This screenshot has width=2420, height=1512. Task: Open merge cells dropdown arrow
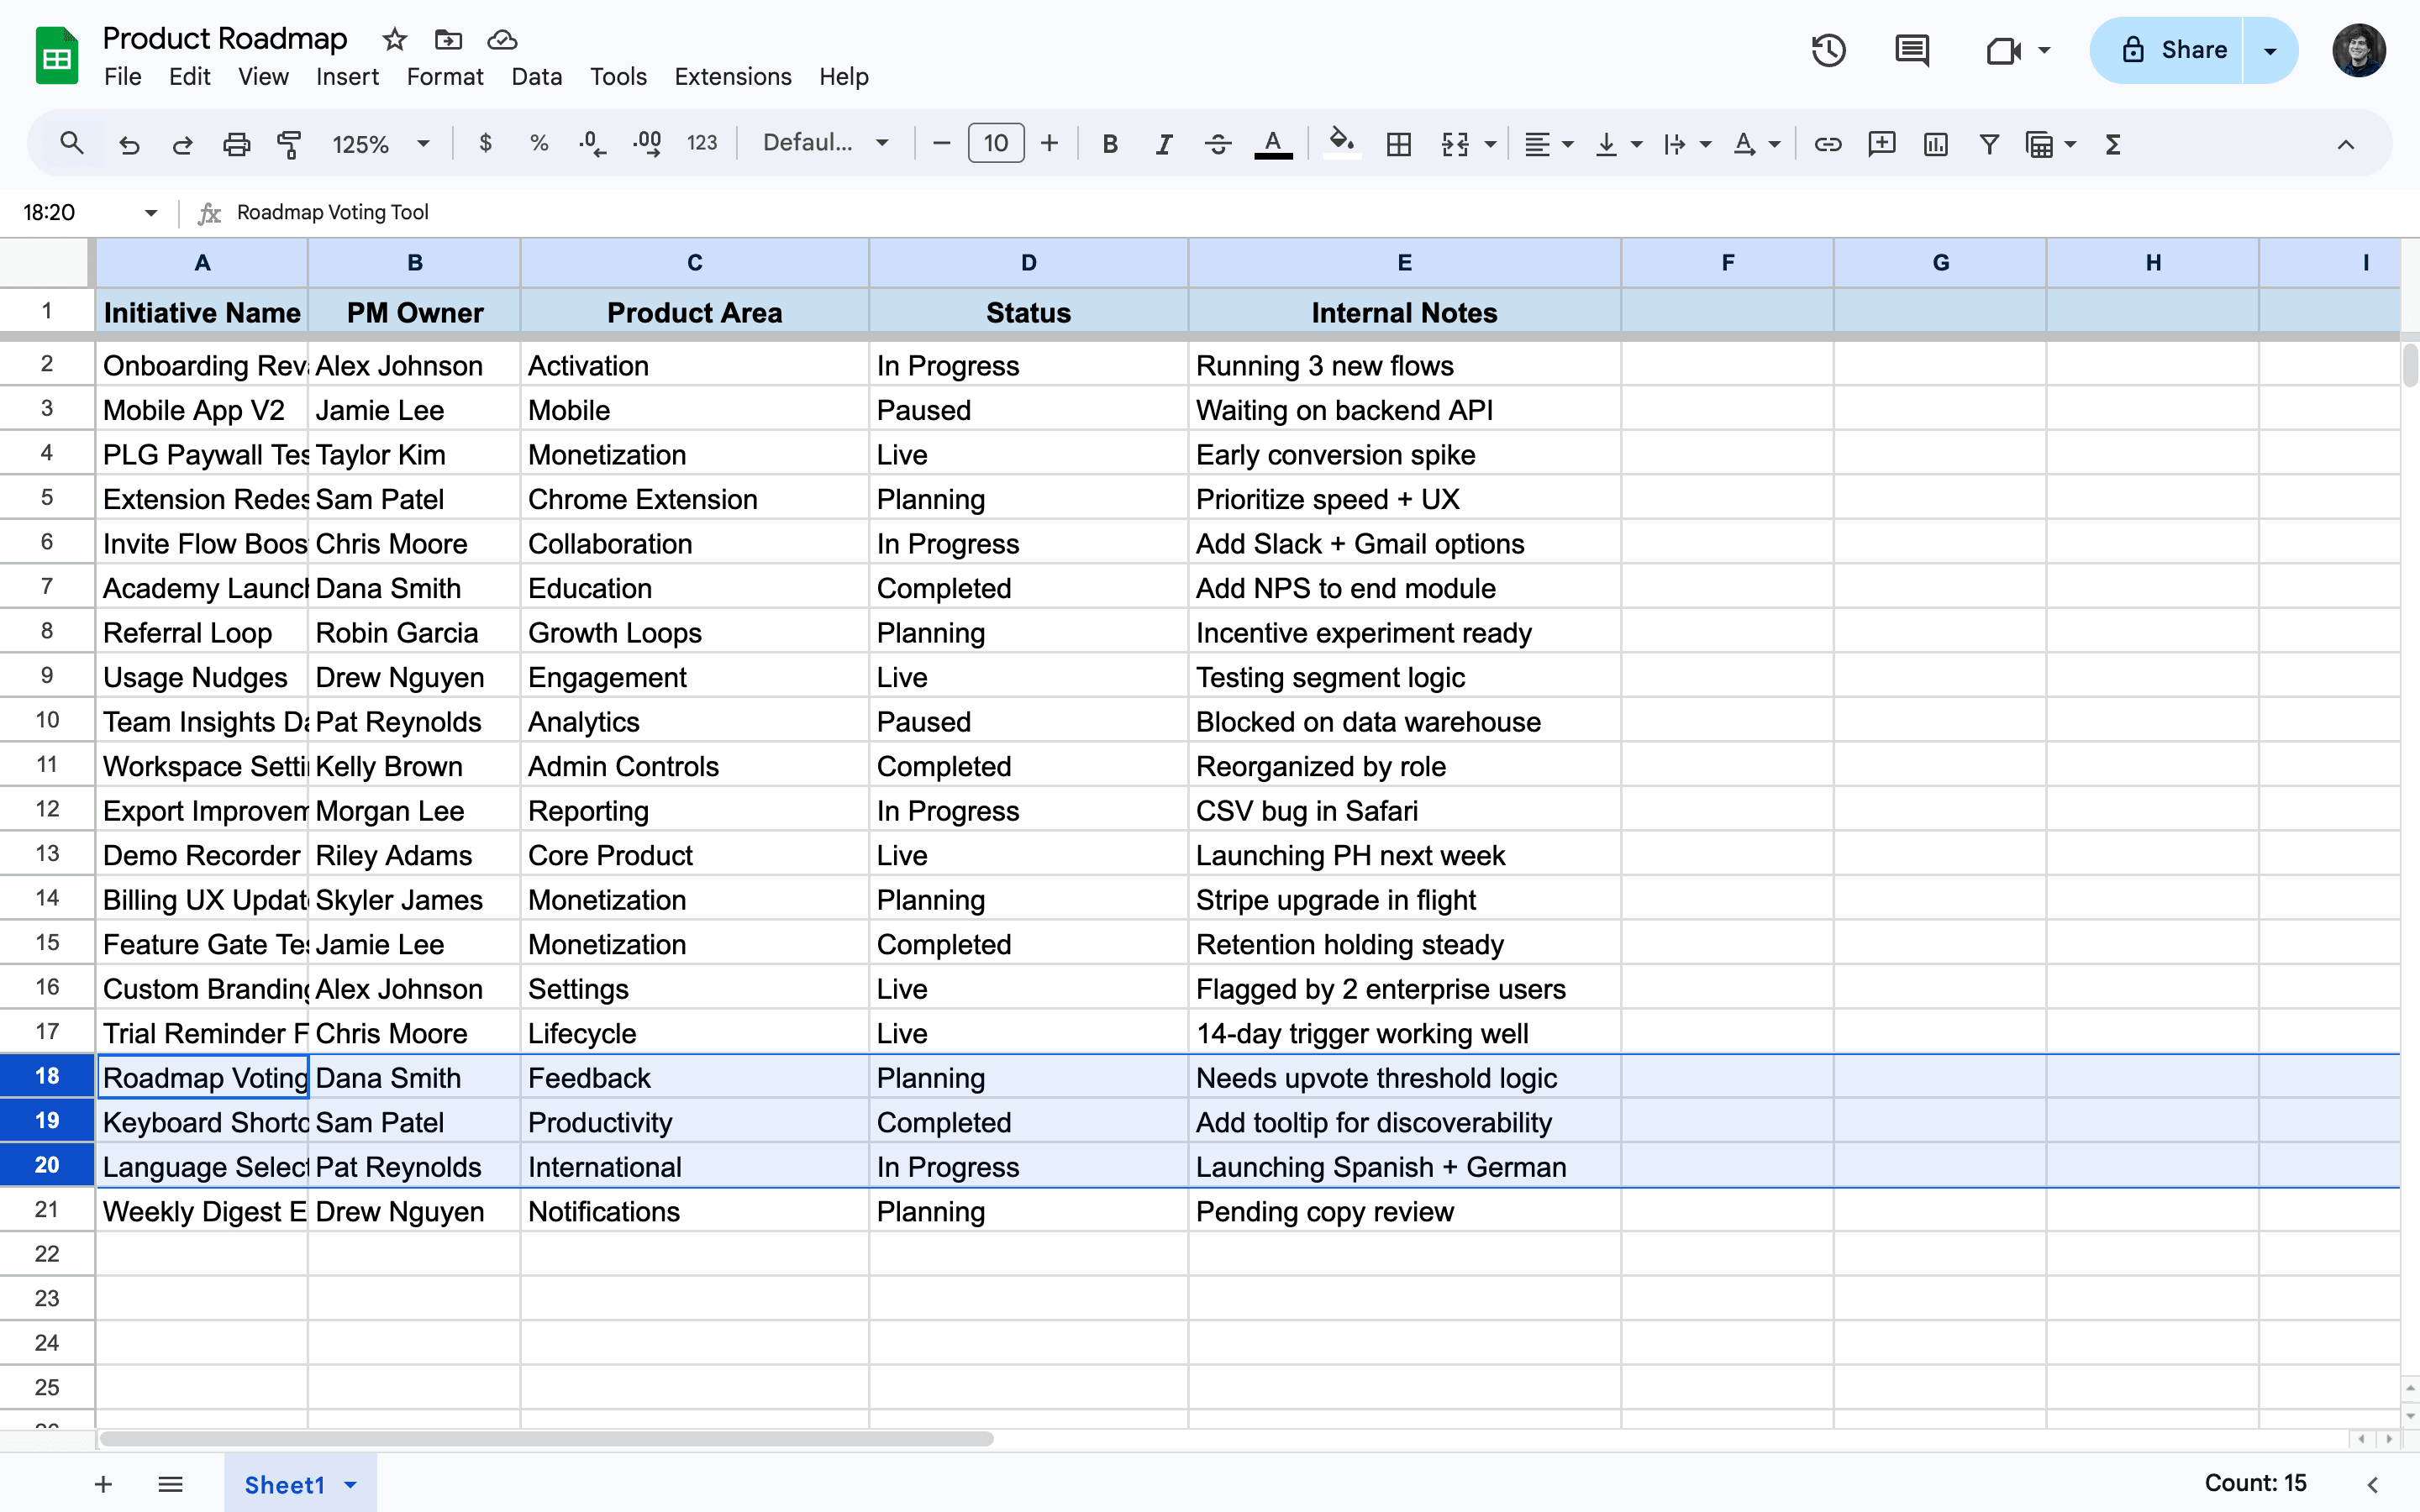pyautogui.click(x=1491, y=144)
